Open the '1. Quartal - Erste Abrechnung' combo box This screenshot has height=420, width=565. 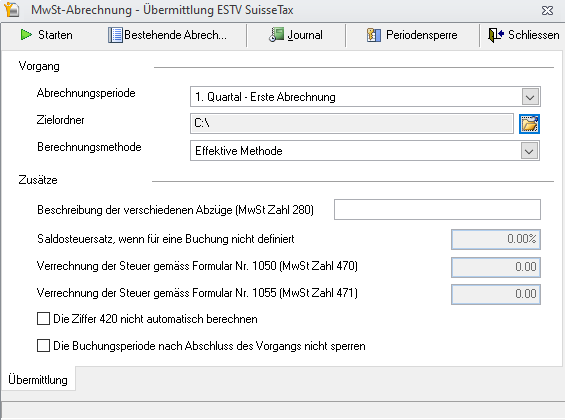coord(365,97)
